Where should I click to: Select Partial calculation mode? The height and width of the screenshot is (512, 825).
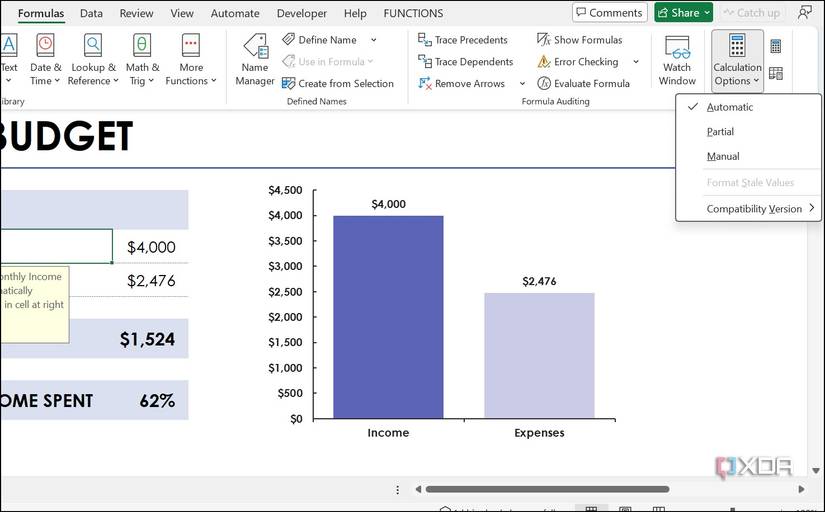748,132
